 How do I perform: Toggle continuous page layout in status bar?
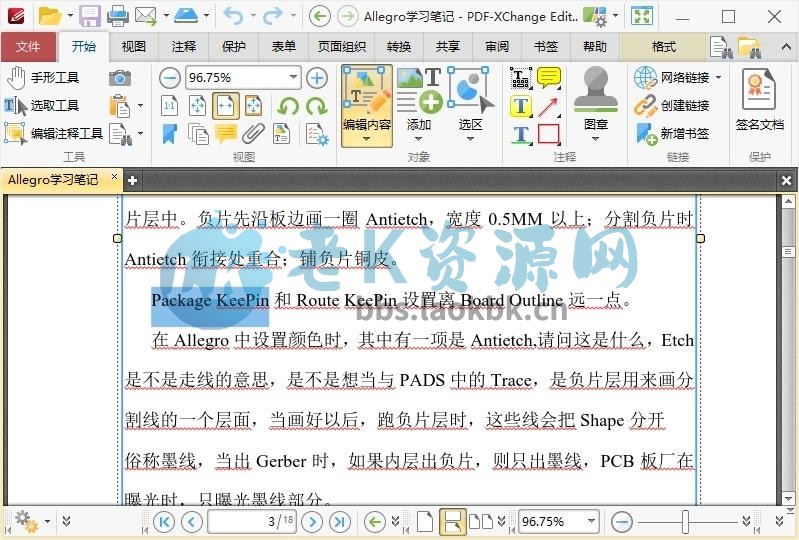(452, 522)
